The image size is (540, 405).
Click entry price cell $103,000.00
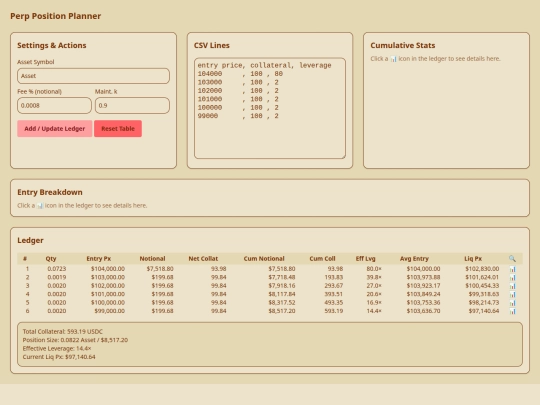tap(108, 277)
